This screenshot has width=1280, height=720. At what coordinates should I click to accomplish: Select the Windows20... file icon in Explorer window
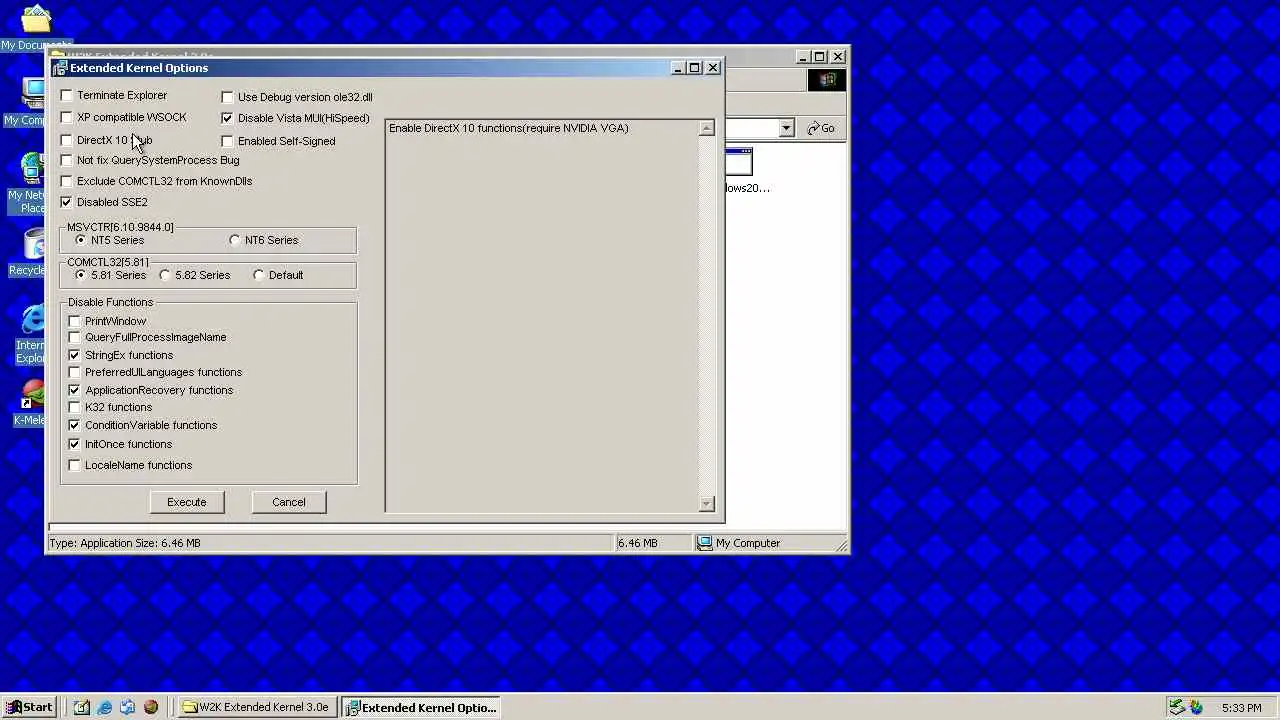click(x=738, y=162)
